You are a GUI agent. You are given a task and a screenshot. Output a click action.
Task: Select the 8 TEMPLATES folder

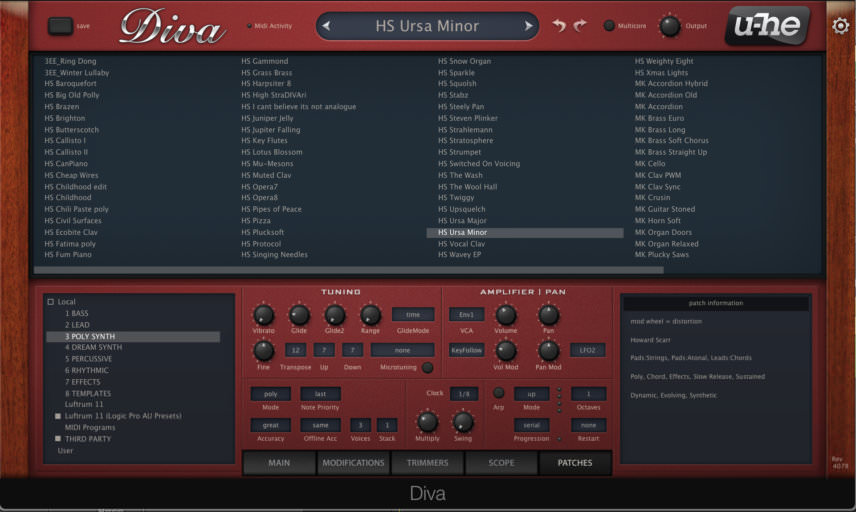(88, 393)
